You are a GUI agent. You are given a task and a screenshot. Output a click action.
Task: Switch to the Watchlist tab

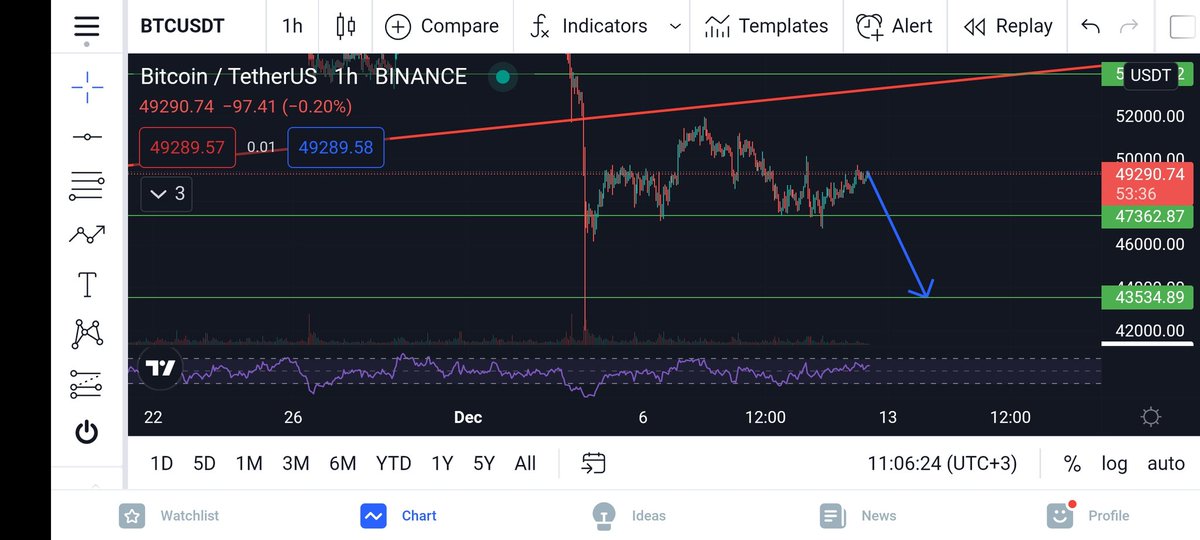tap(169, 515)
